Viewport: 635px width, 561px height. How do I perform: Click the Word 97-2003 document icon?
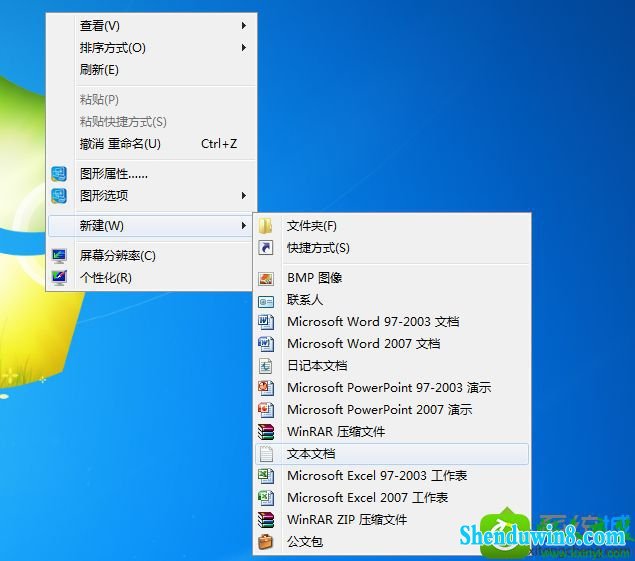tap(266, 322)
